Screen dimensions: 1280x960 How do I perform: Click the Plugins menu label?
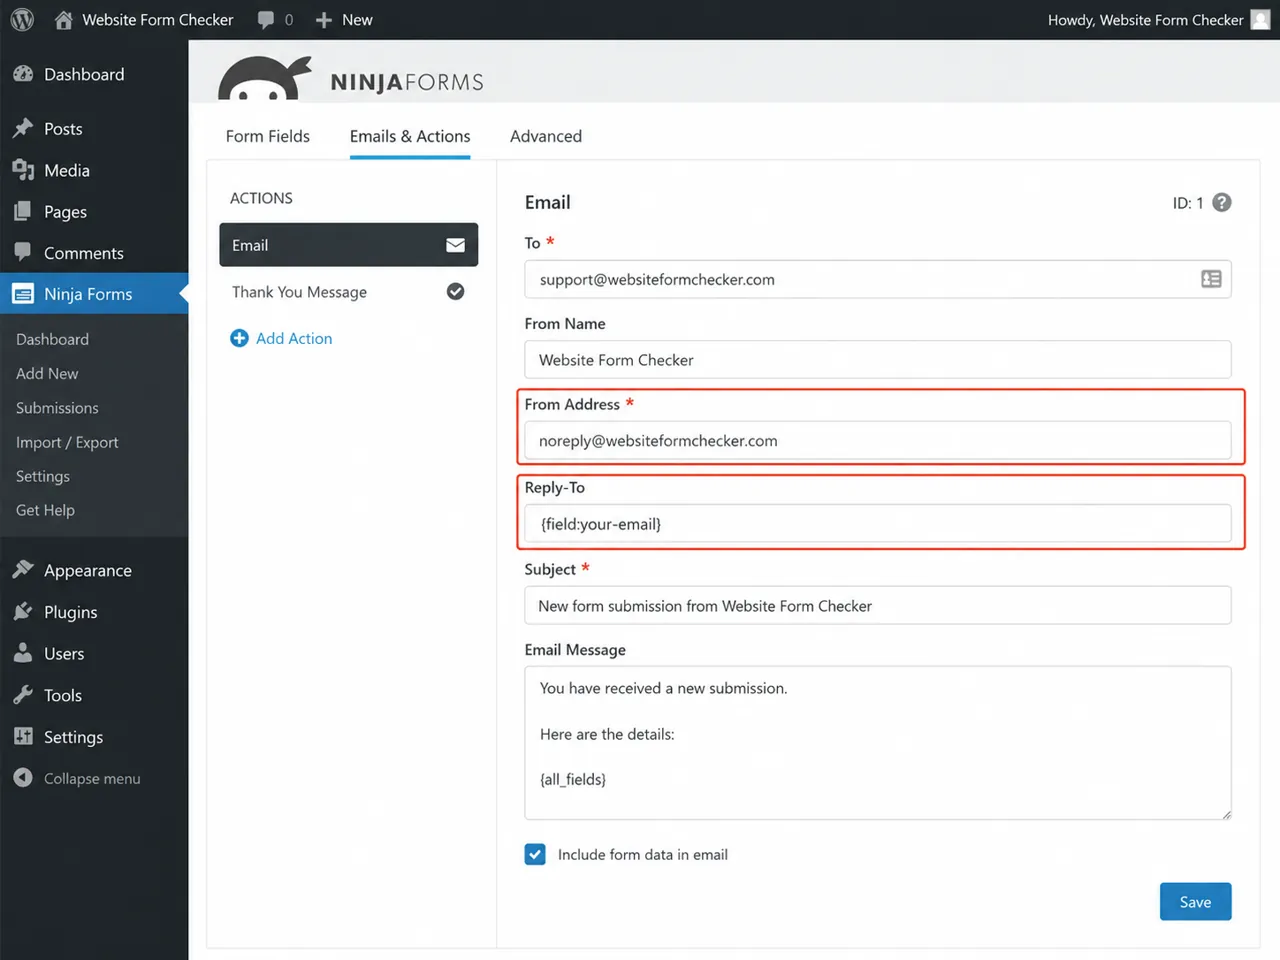tap(71, 612)
